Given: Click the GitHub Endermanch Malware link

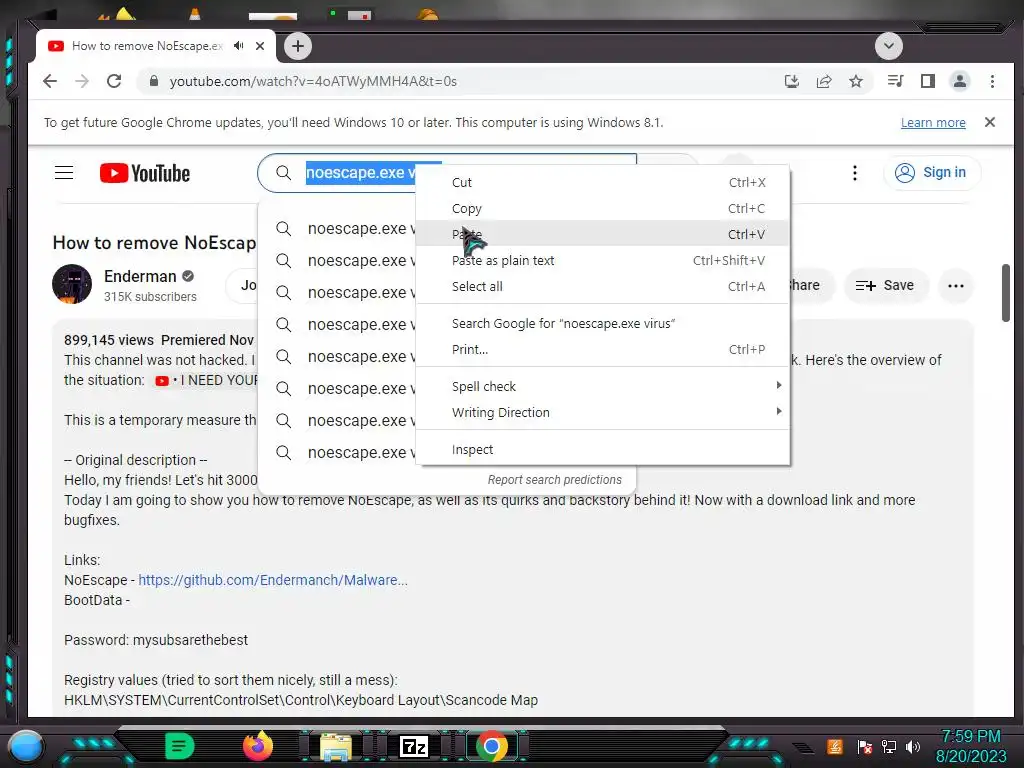Looking at the screenshot, I should click(x=273, y=580).
